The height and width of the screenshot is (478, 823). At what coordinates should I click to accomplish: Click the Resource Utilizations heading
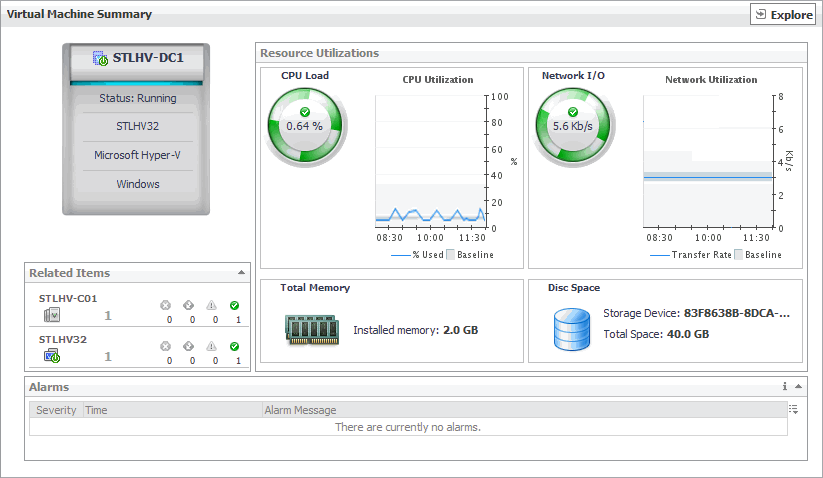click(319, 53)
